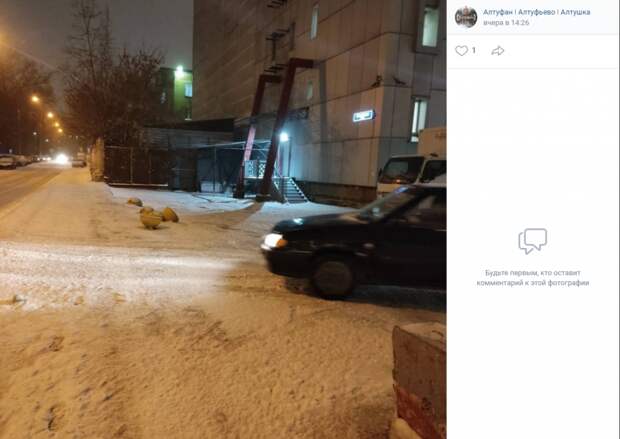Click the illuminated sign on the building
Viewport: 620px width, 439px height.
tap(363, 116)
